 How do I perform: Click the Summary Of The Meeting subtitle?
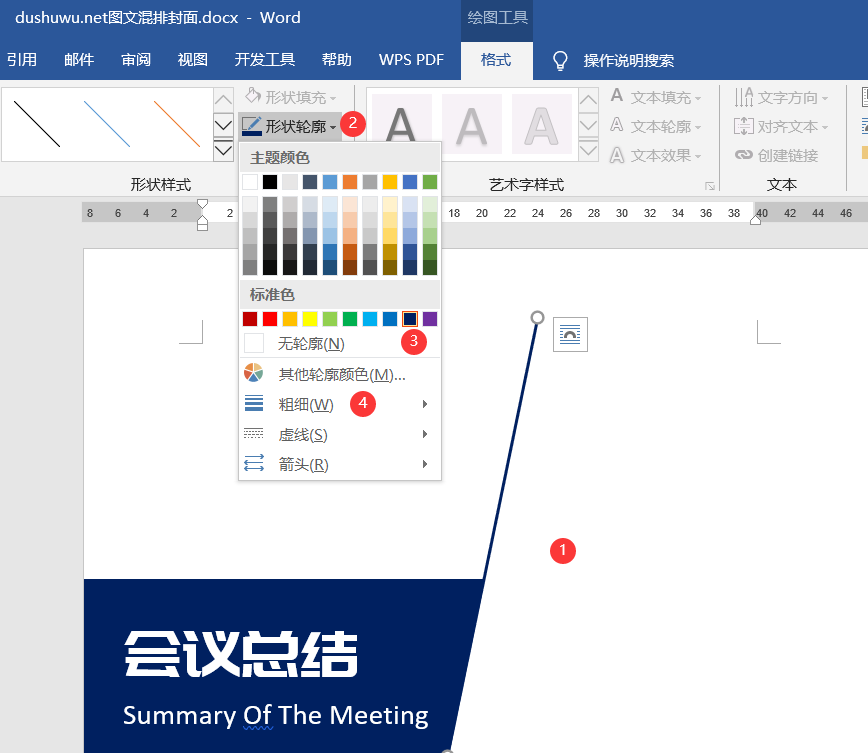[276, 715]
